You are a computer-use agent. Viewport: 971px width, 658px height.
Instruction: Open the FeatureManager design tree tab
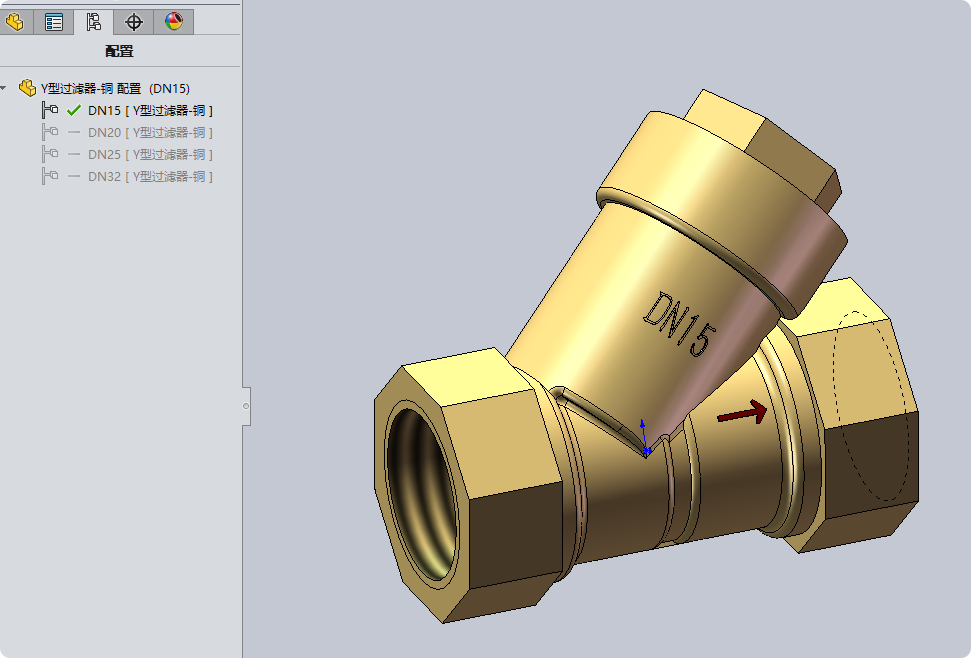(14, 22)
